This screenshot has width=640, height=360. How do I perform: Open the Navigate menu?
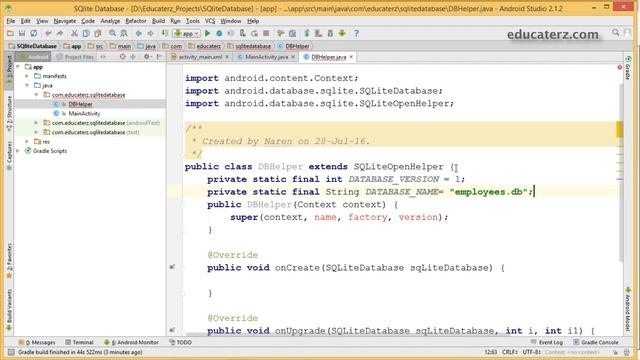[x=64, y=21]
